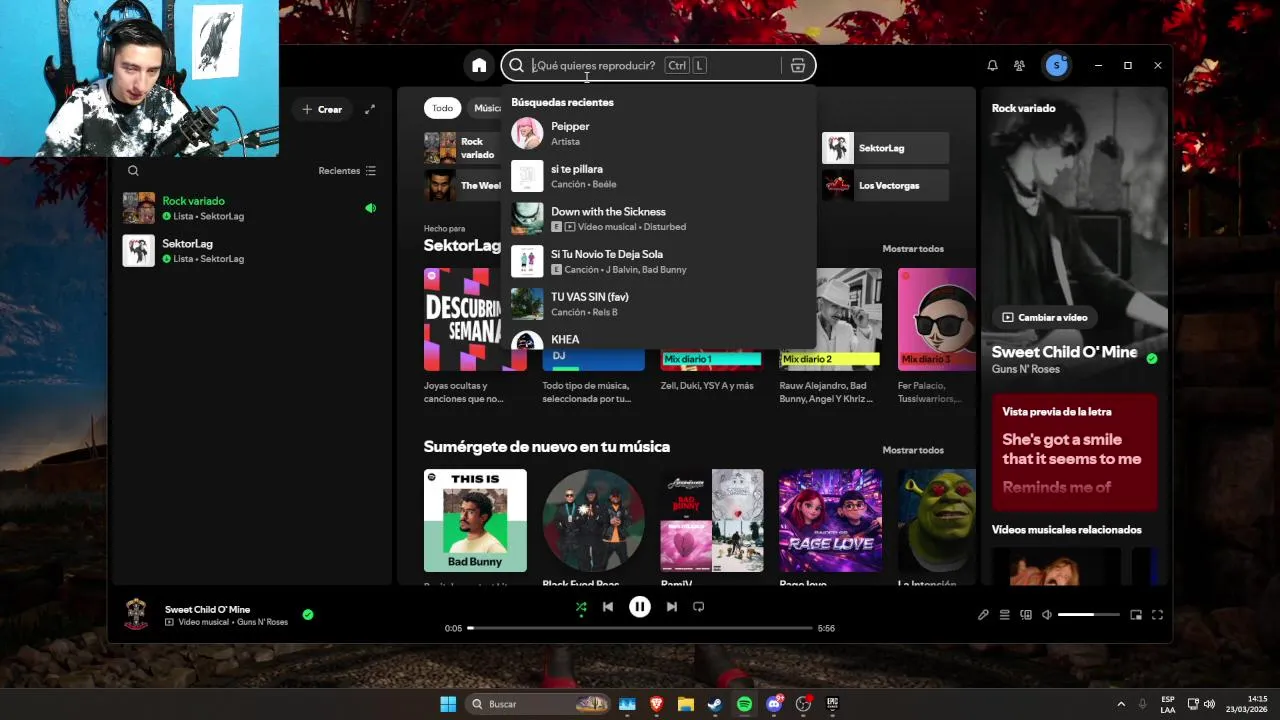1280x720 pixels.
Task: Toggle lyrics microphone icon
Action: coord(983,615)
